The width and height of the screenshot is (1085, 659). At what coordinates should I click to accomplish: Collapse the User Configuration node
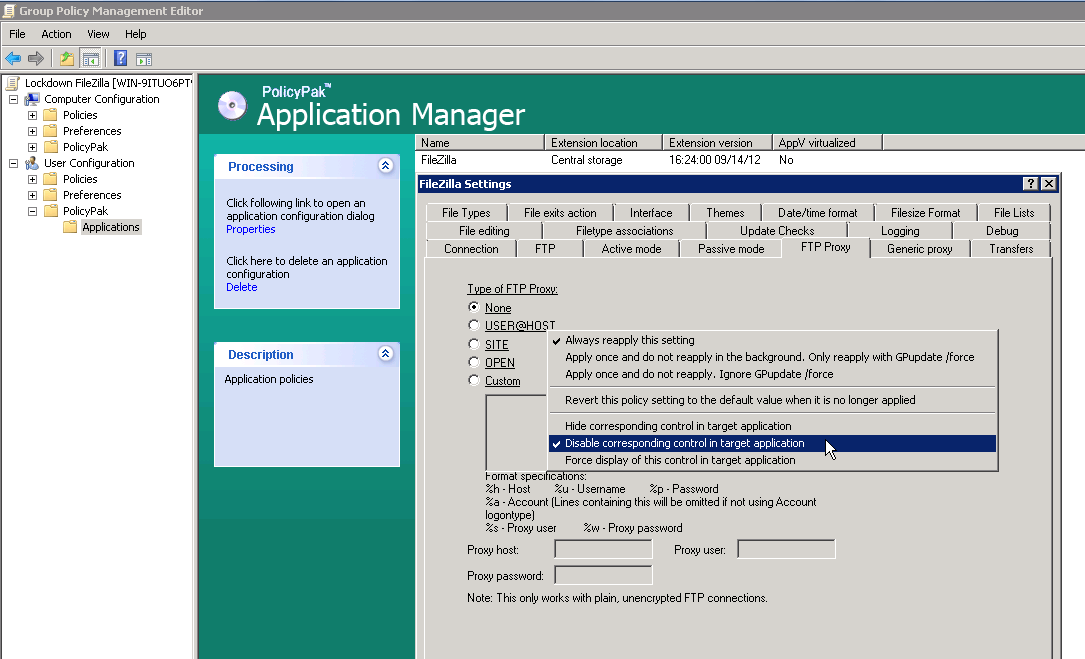[13, 163]
